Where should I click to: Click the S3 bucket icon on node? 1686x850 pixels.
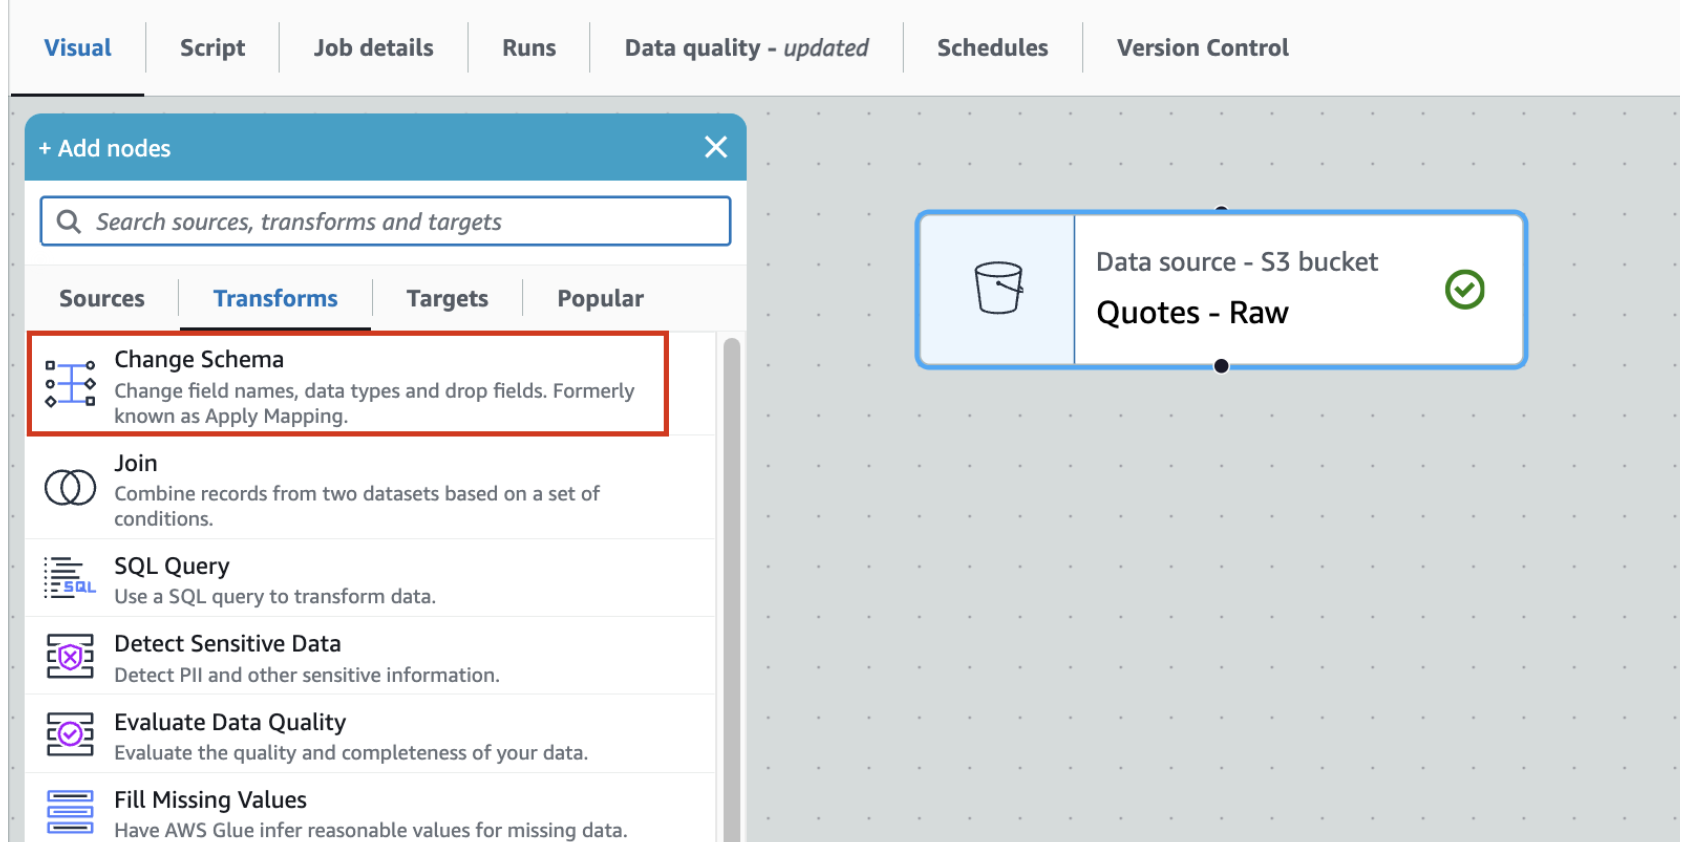pos(998,288)
